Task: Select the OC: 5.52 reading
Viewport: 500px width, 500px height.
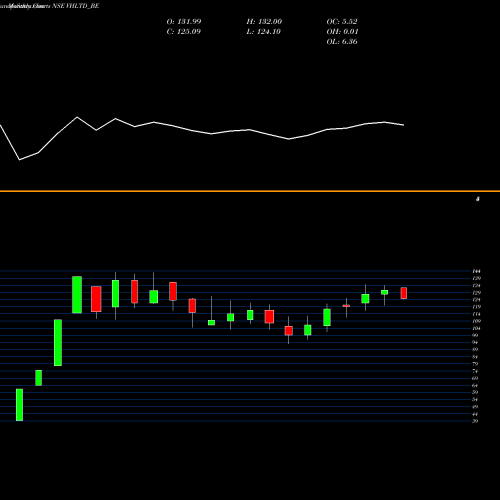Action: click(x=342, y=22)
